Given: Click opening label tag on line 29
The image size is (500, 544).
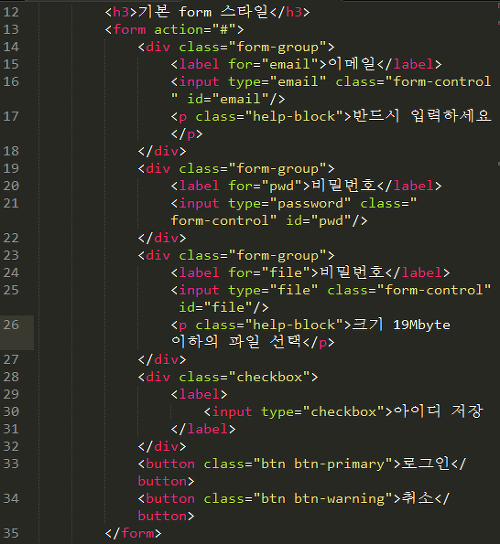Looking at the screenshot, I should pos(199,394).
